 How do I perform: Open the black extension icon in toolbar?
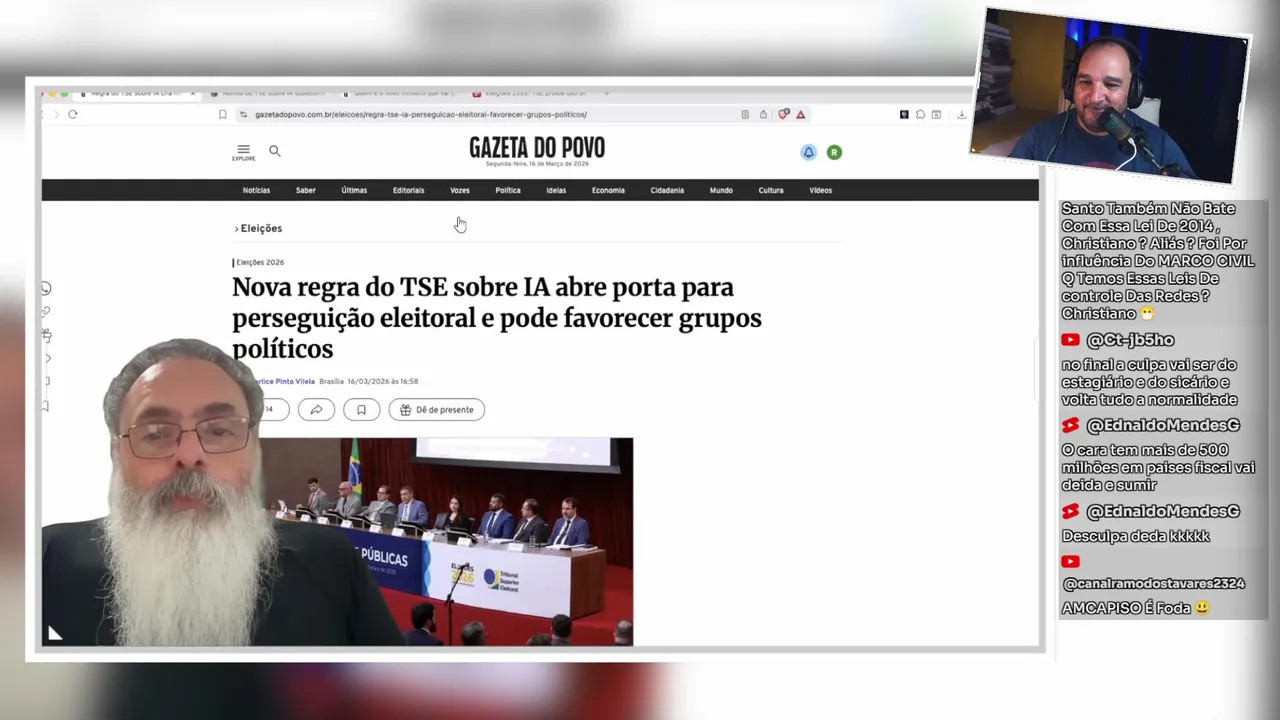click(904, 114)
